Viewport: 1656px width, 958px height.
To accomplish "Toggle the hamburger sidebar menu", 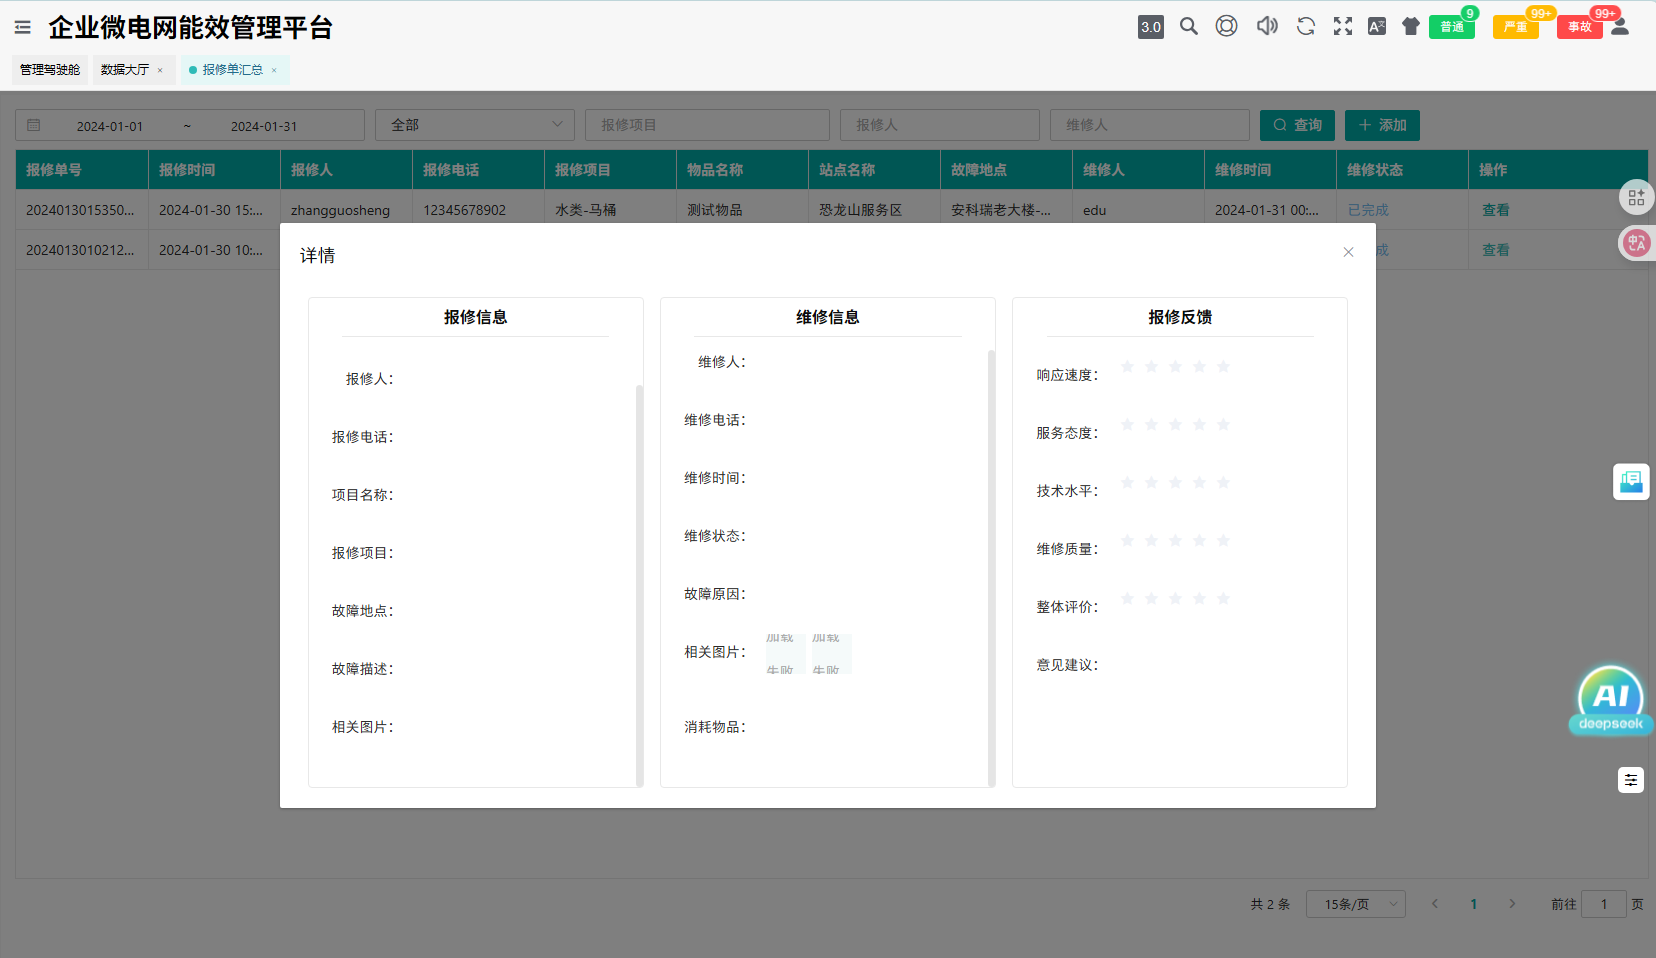I will (x=22, y=27).
